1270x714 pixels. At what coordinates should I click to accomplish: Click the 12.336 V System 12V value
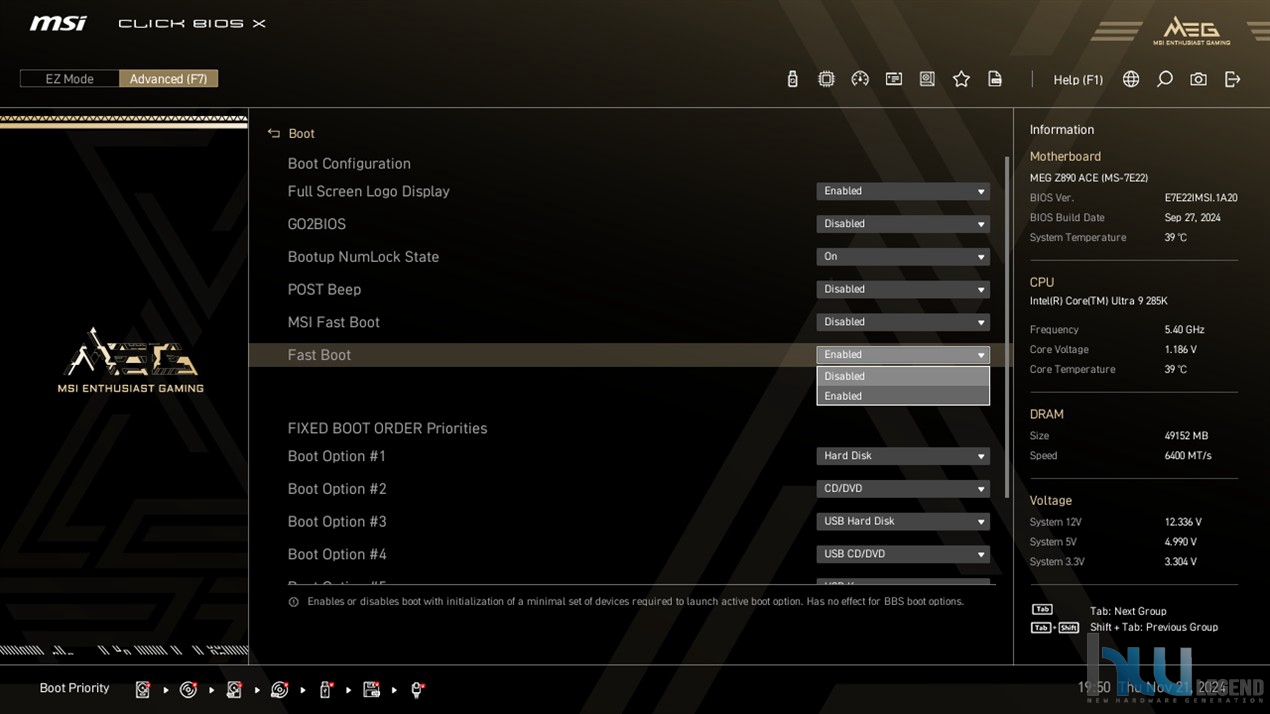click(1183, 522)
